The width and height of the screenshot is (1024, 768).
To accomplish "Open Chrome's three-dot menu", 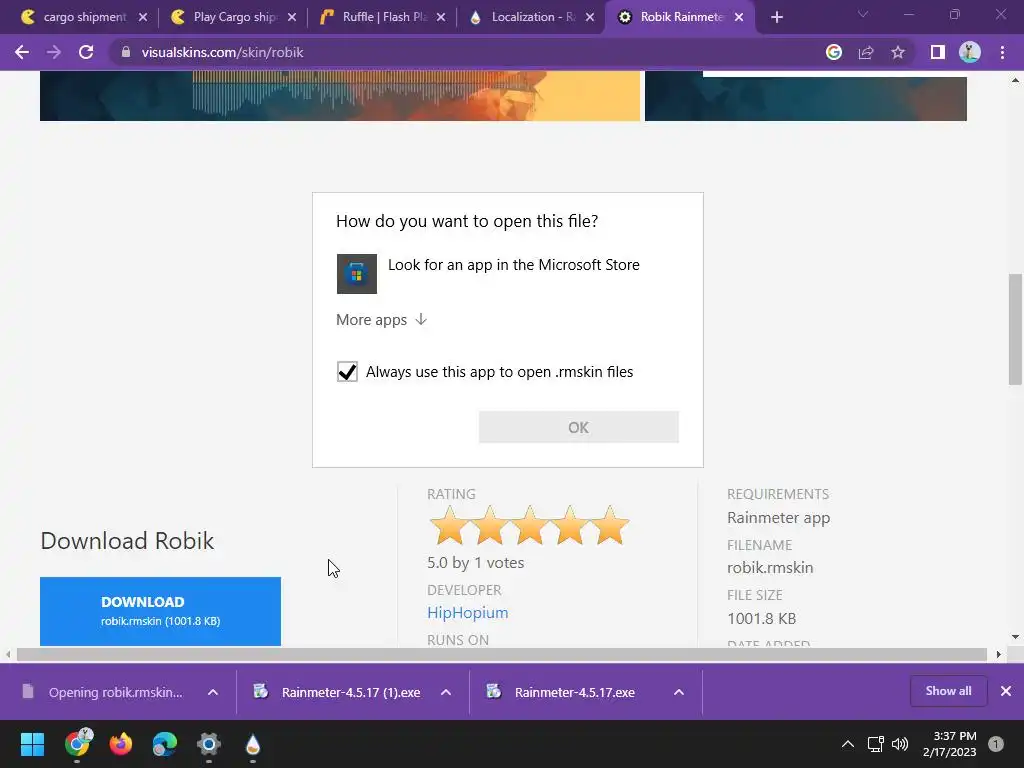I will point(1002,52).
